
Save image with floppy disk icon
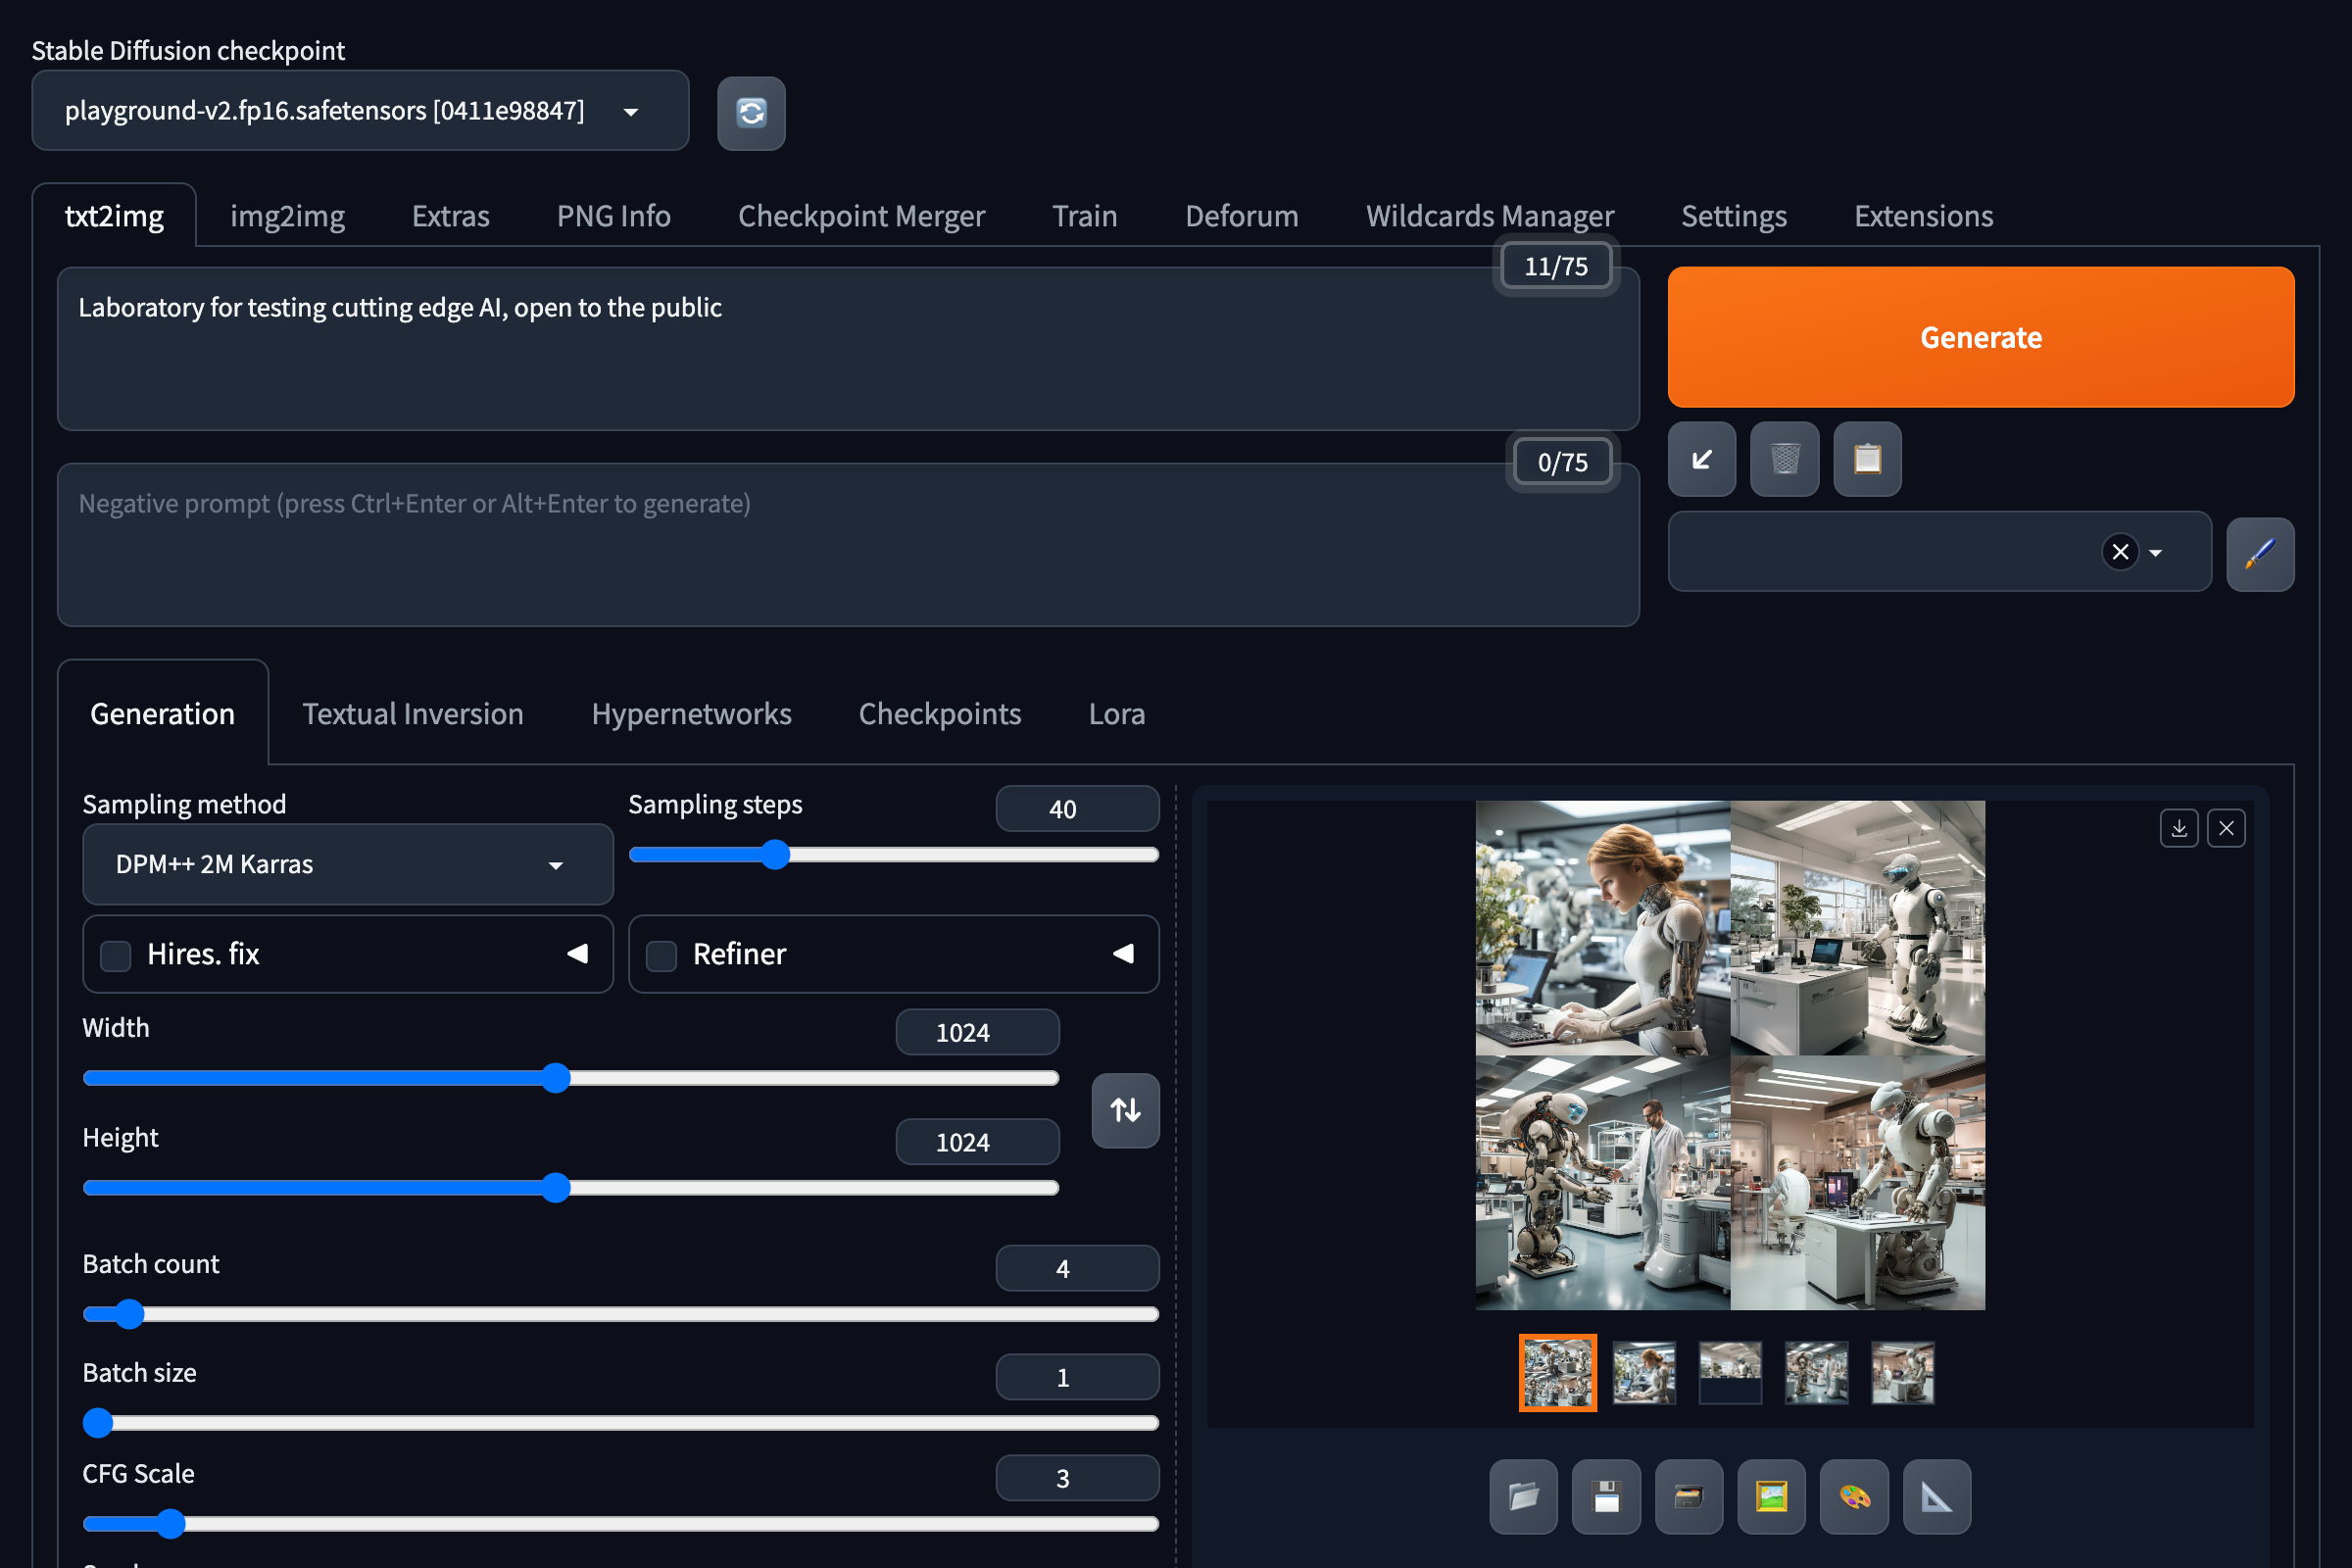(1606, 1496)
